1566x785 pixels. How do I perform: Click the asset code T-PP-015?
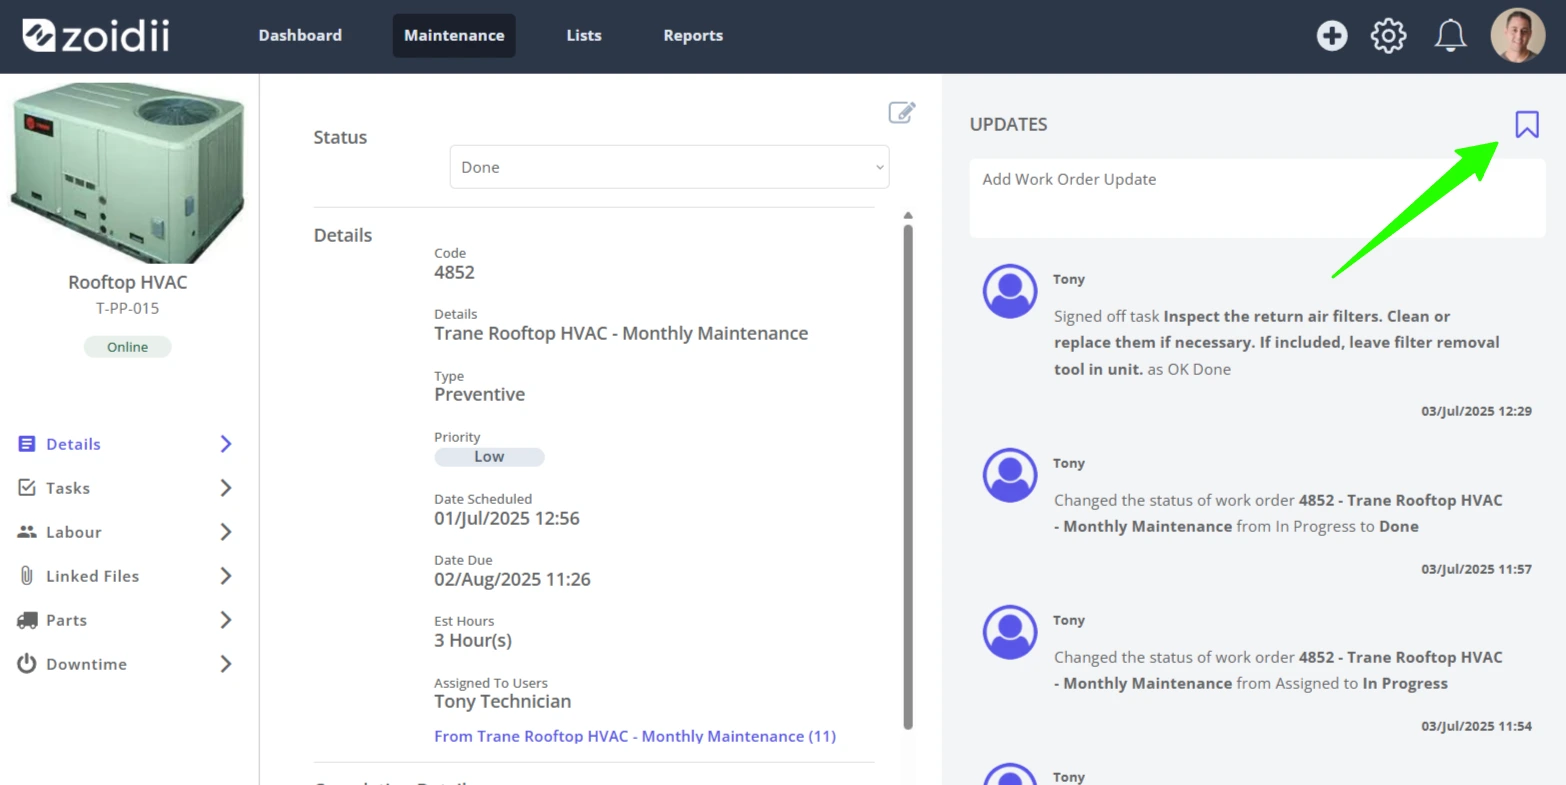pyautogui.click(x=128, y=308)
